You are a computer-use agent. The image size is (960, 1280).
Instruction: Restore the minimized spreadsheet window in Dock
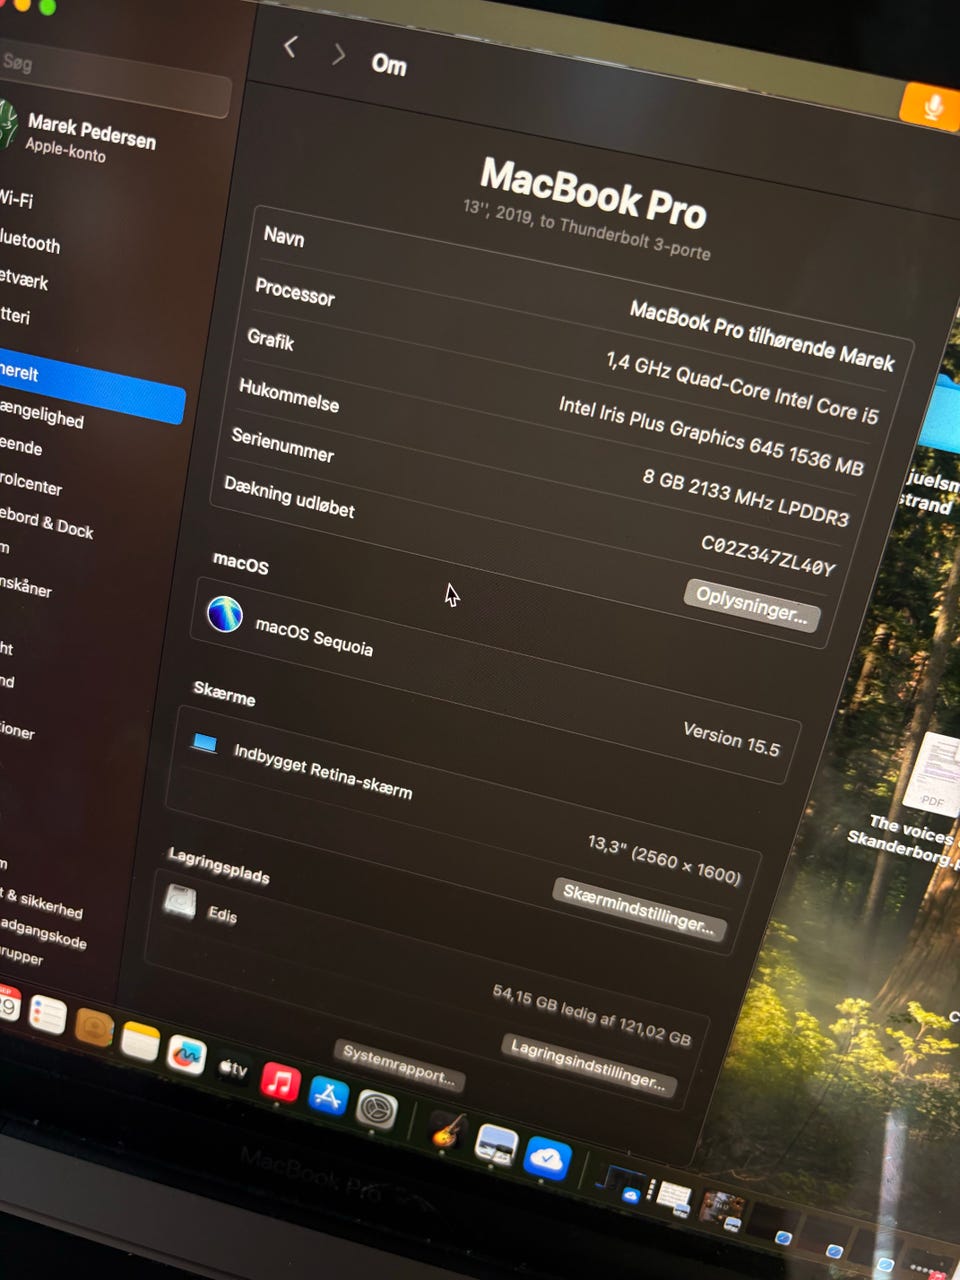[674, 1197]
